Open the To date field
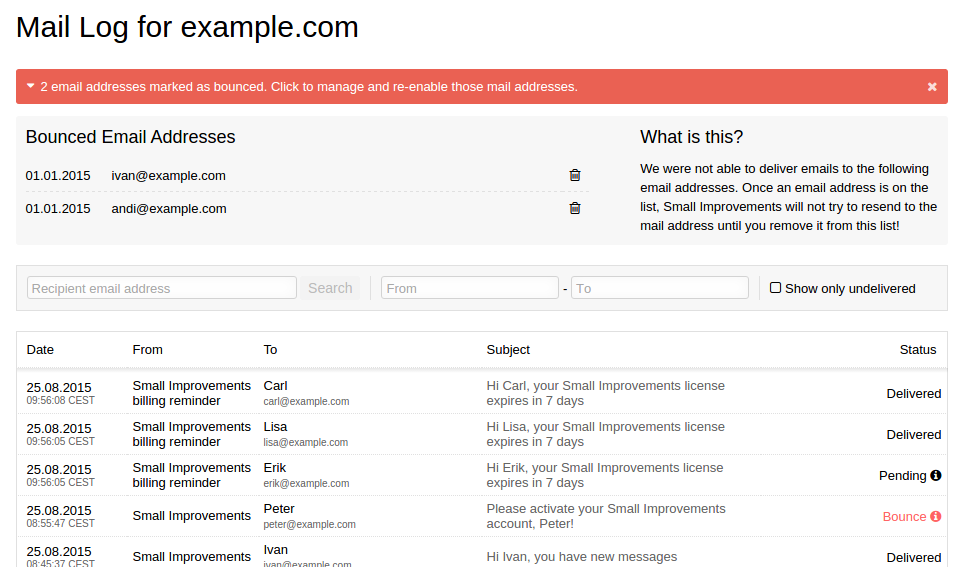This screenshot has height=567, width=963. 660,287
